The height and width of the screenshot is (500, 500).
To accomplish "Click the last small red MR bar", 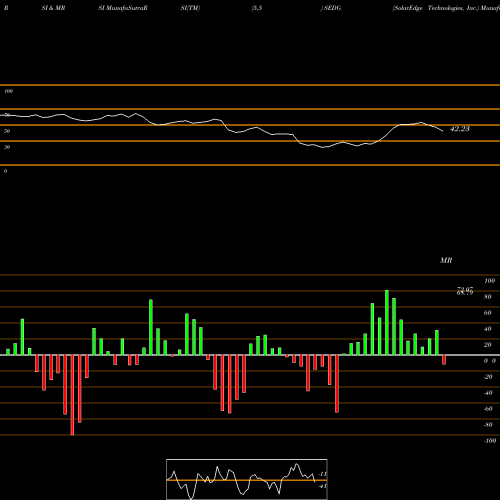I will pyautogui.click(x=444, y=360).
